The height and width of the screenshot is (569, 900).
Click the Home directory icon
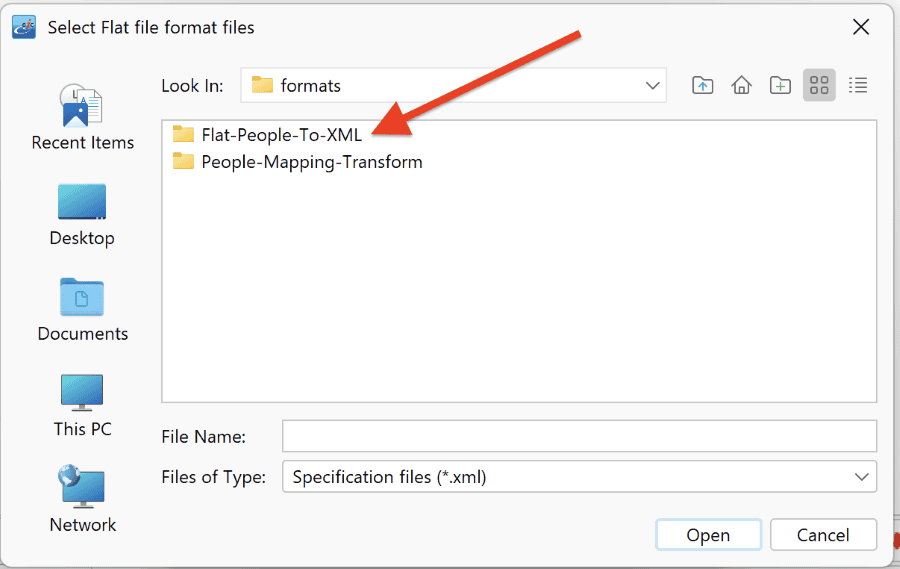click(x=741, y=86)
